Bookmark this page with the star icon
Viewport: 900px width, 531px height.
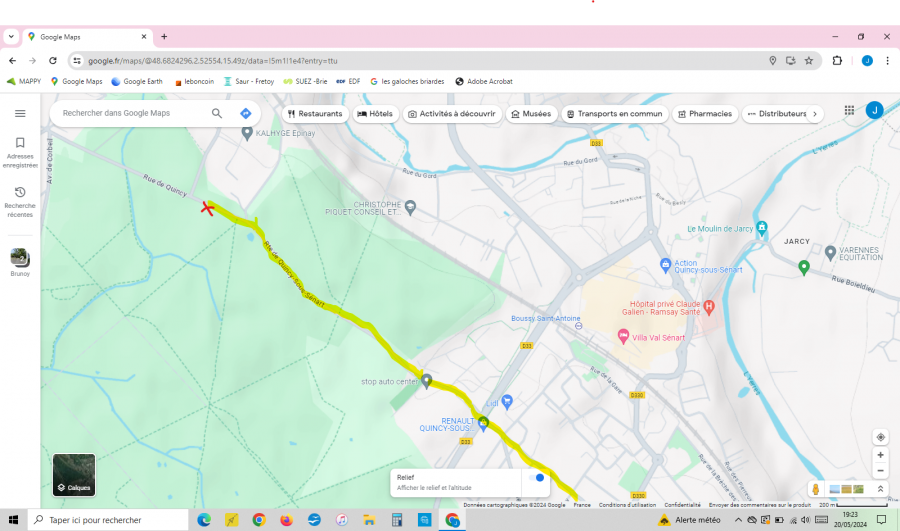809,61
